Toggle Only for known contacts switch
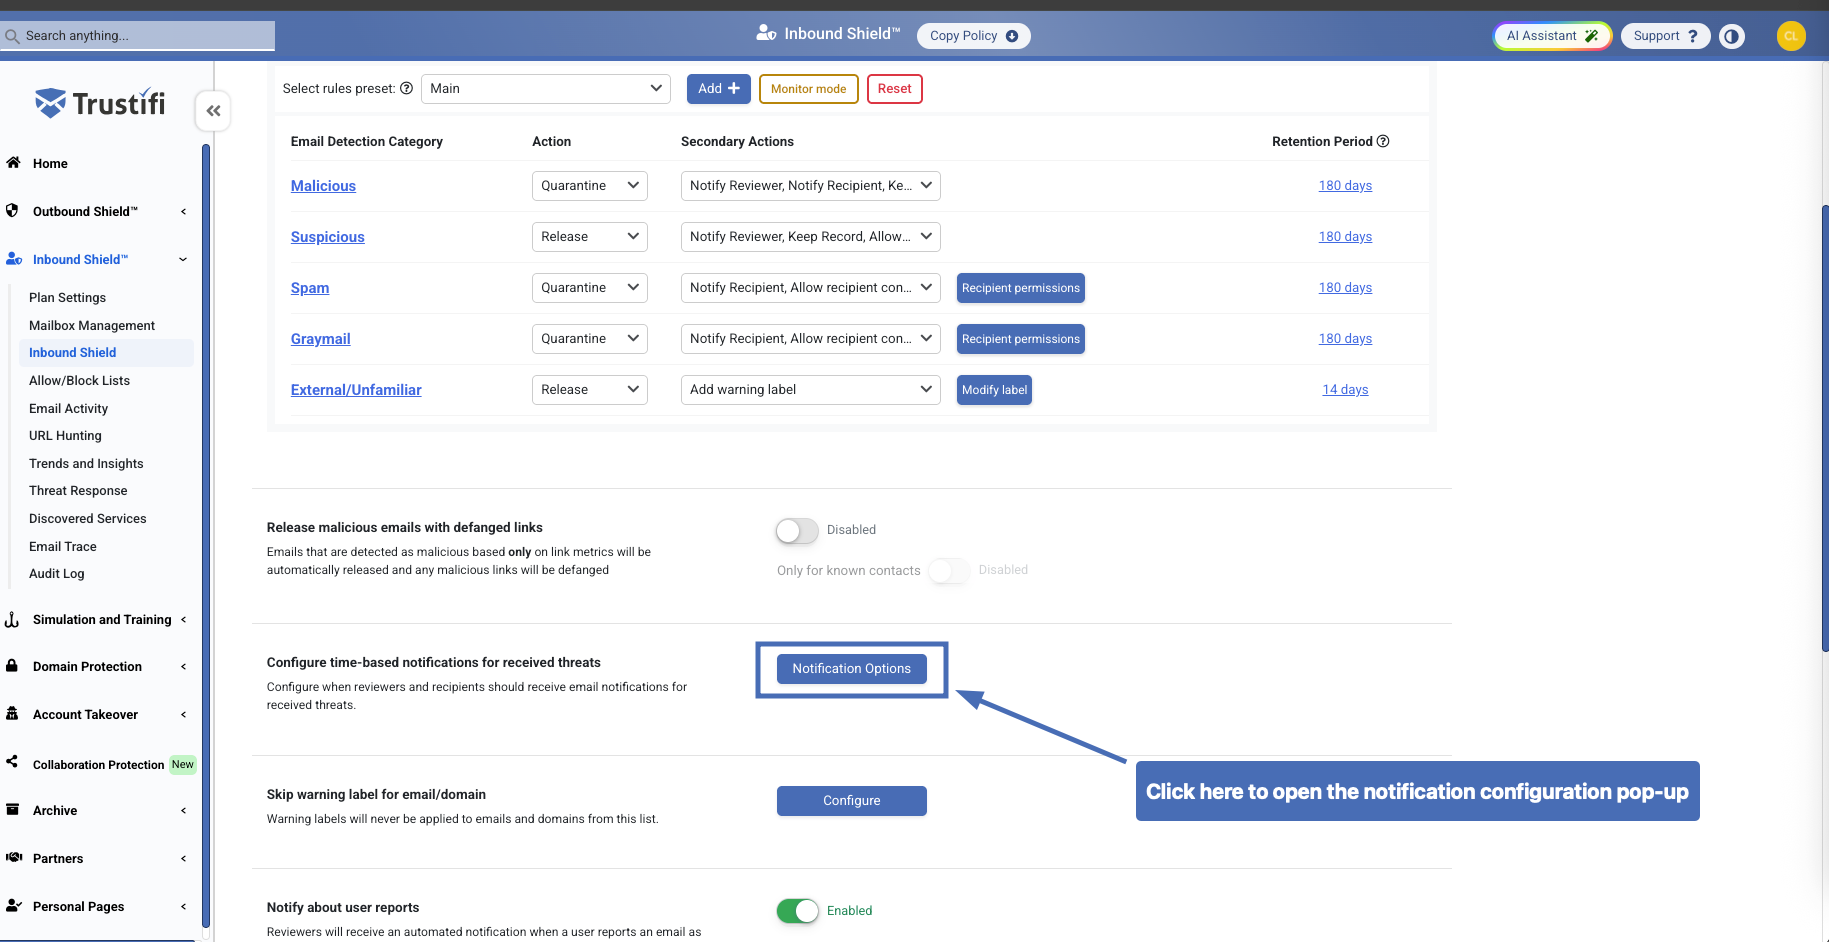Image resolution: width=1829 pixels, height=942 pixels. (949, 570)
